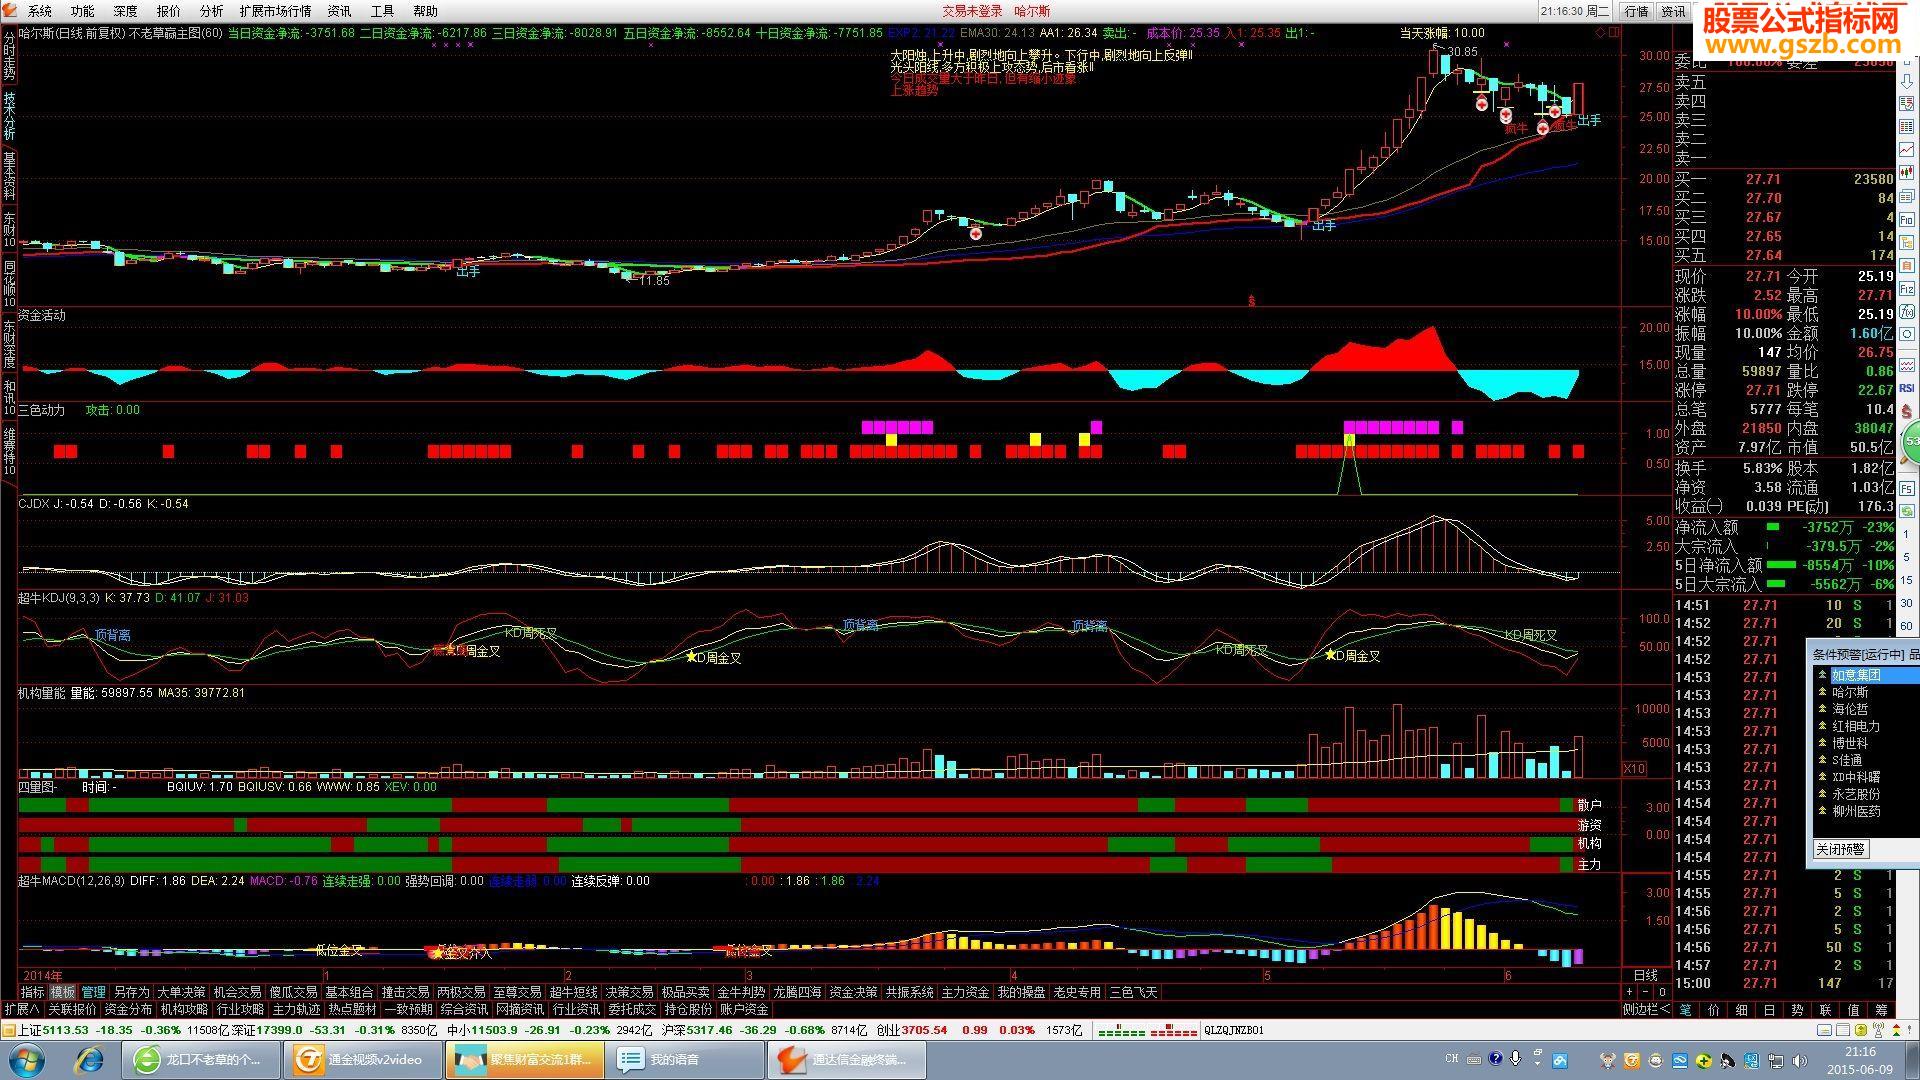The image size is (1920, 1080).
Task: Toggle the 联 linked view tab
Action: [1825, 1010]
